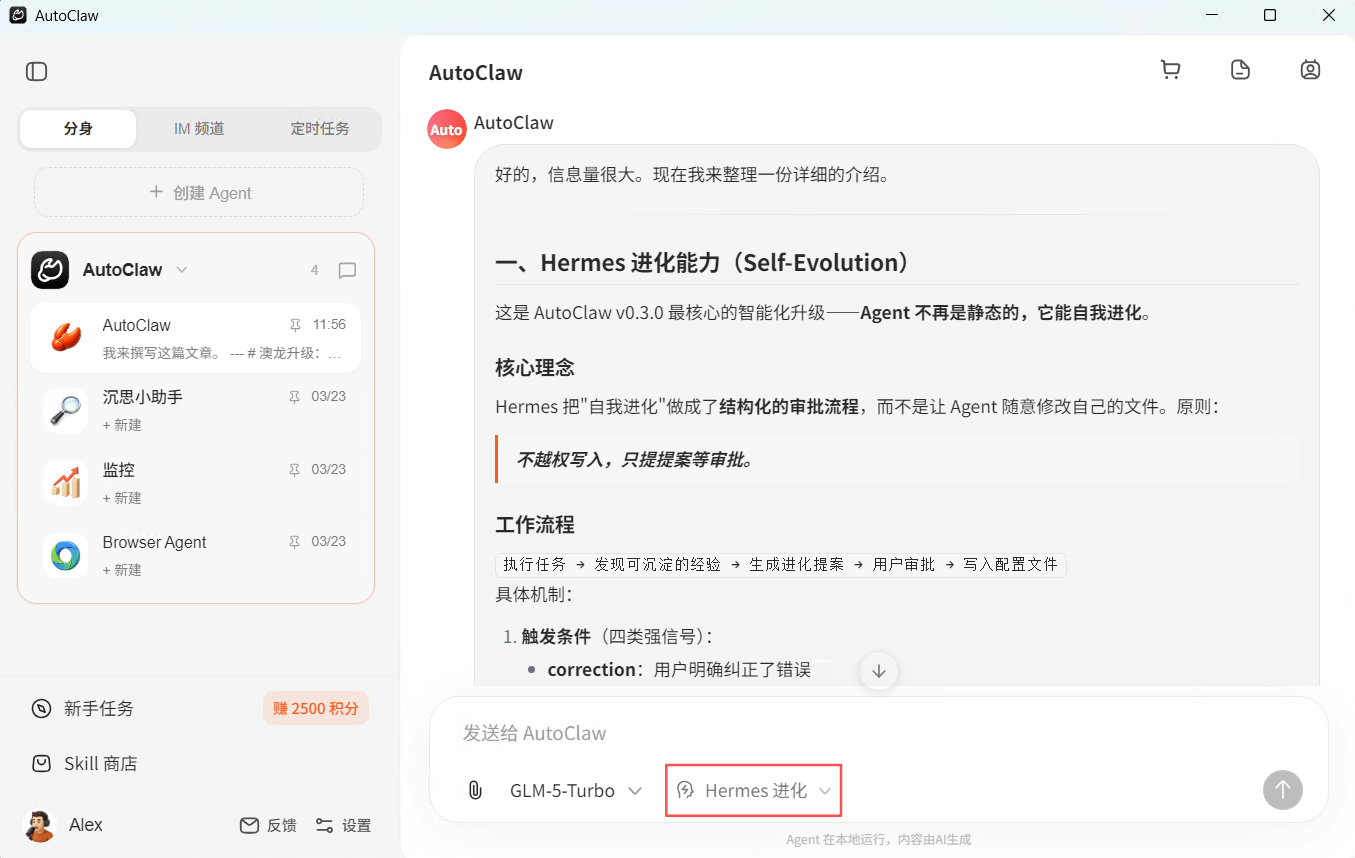Click the 11:56 timestamp on AutoClaw row
Image resolution: width=1355 pixels, height=858 pixels.
tap(329, 325)
